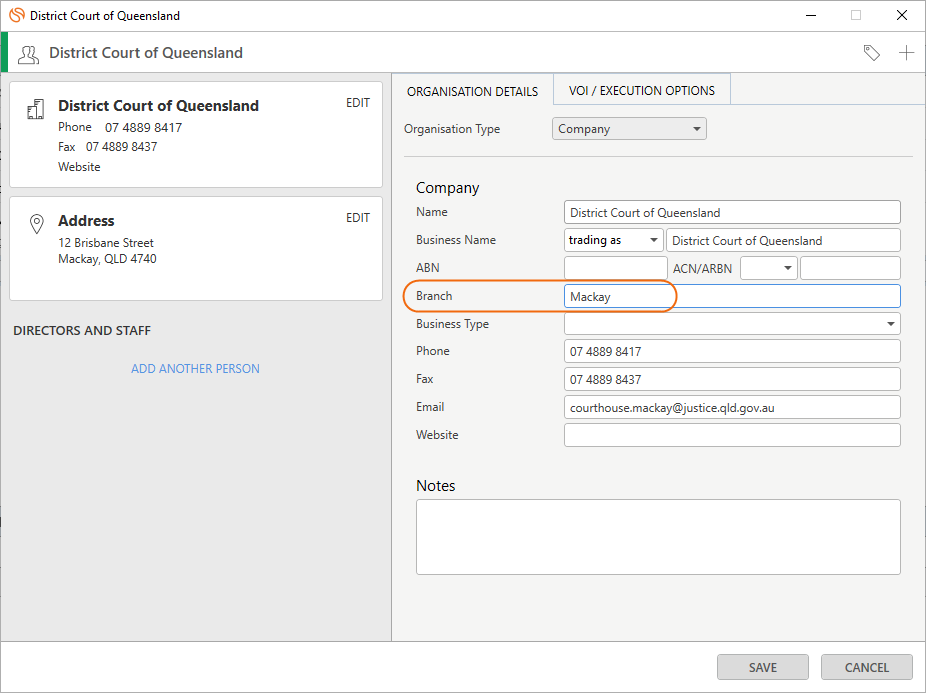Focus the ABN input field

[615, 268]
